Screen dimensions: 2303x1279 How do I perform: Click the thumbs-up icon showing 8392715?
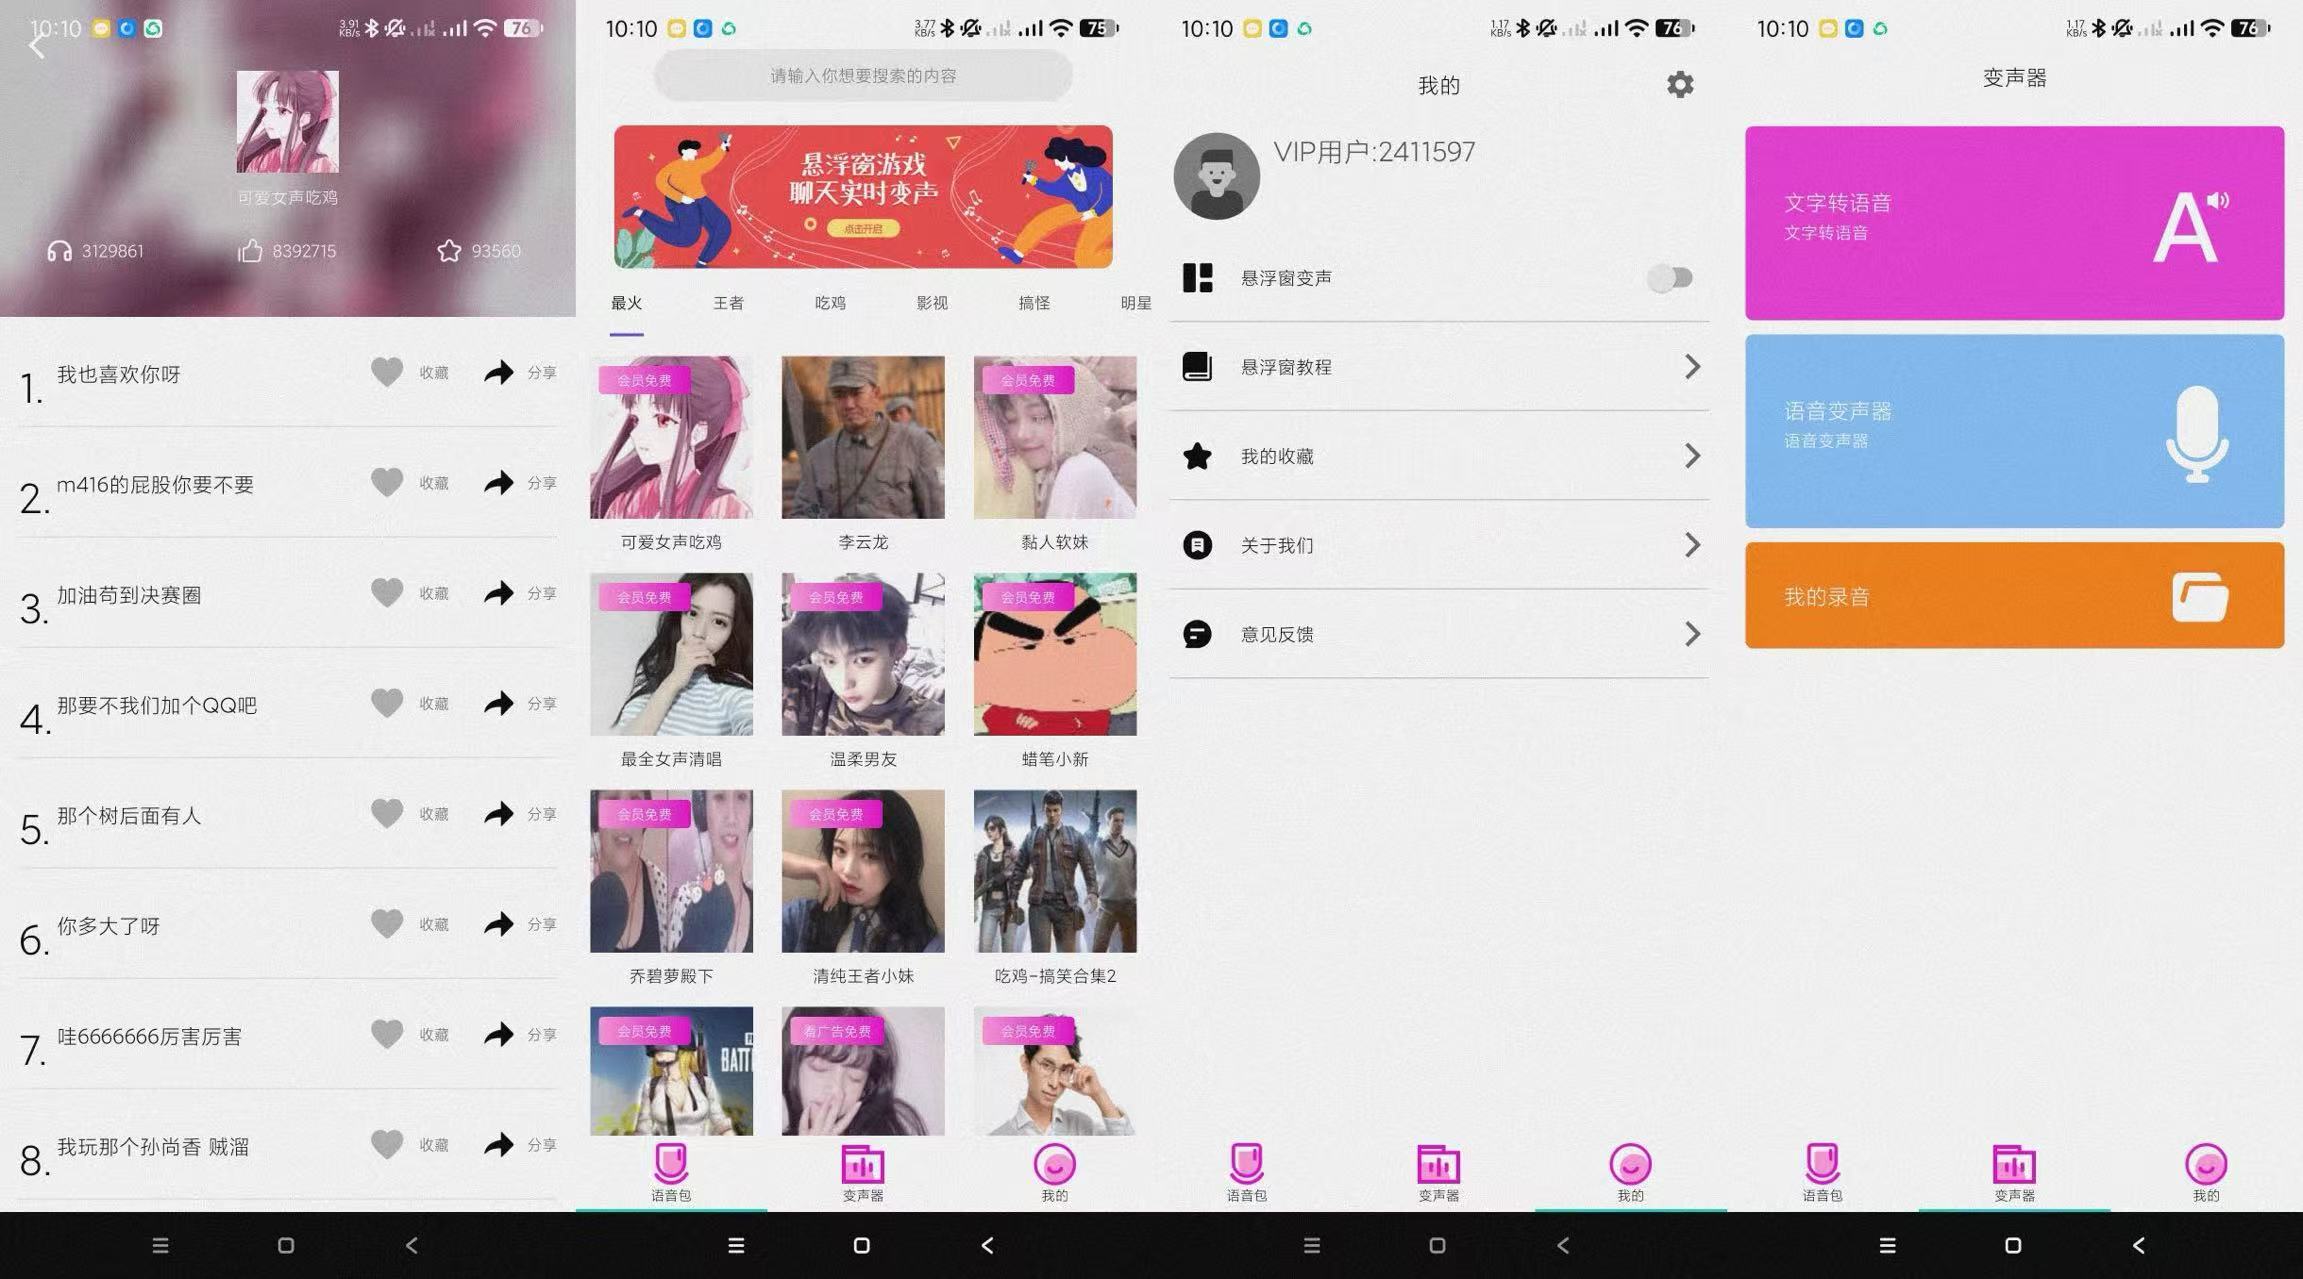click(250, 251)
